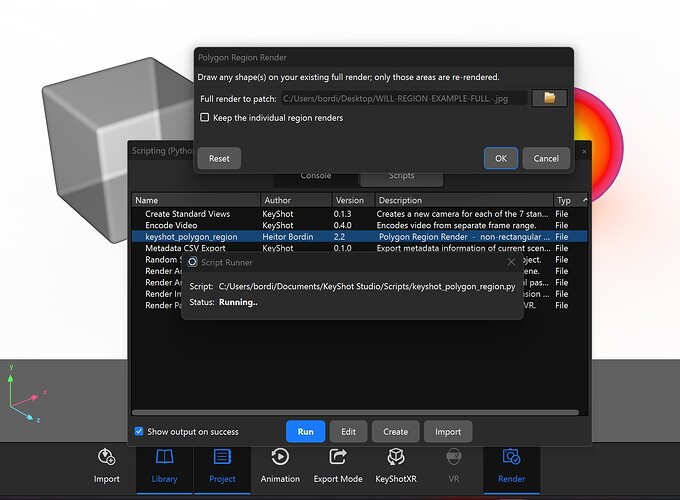Click the Heitor Bordin author cell
Viewport: 680px width, 500px height.
tap(288, 236)
